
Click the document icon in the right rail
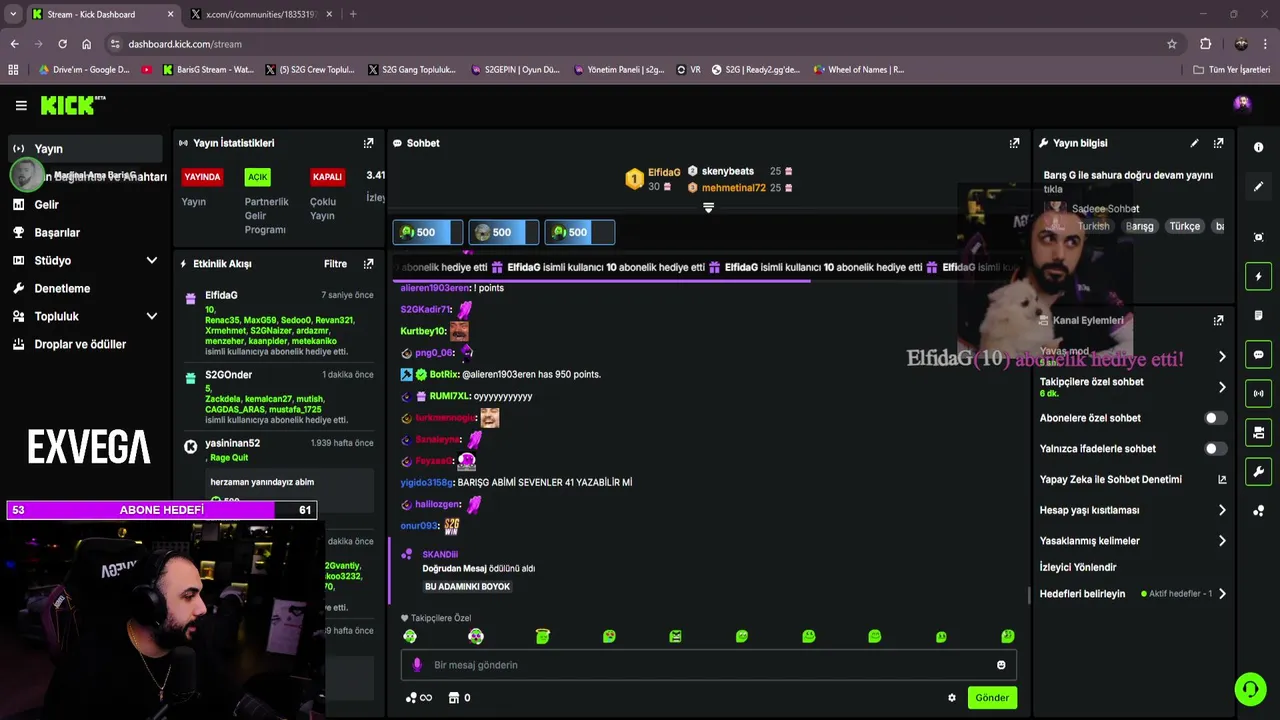click(1258, 315)
